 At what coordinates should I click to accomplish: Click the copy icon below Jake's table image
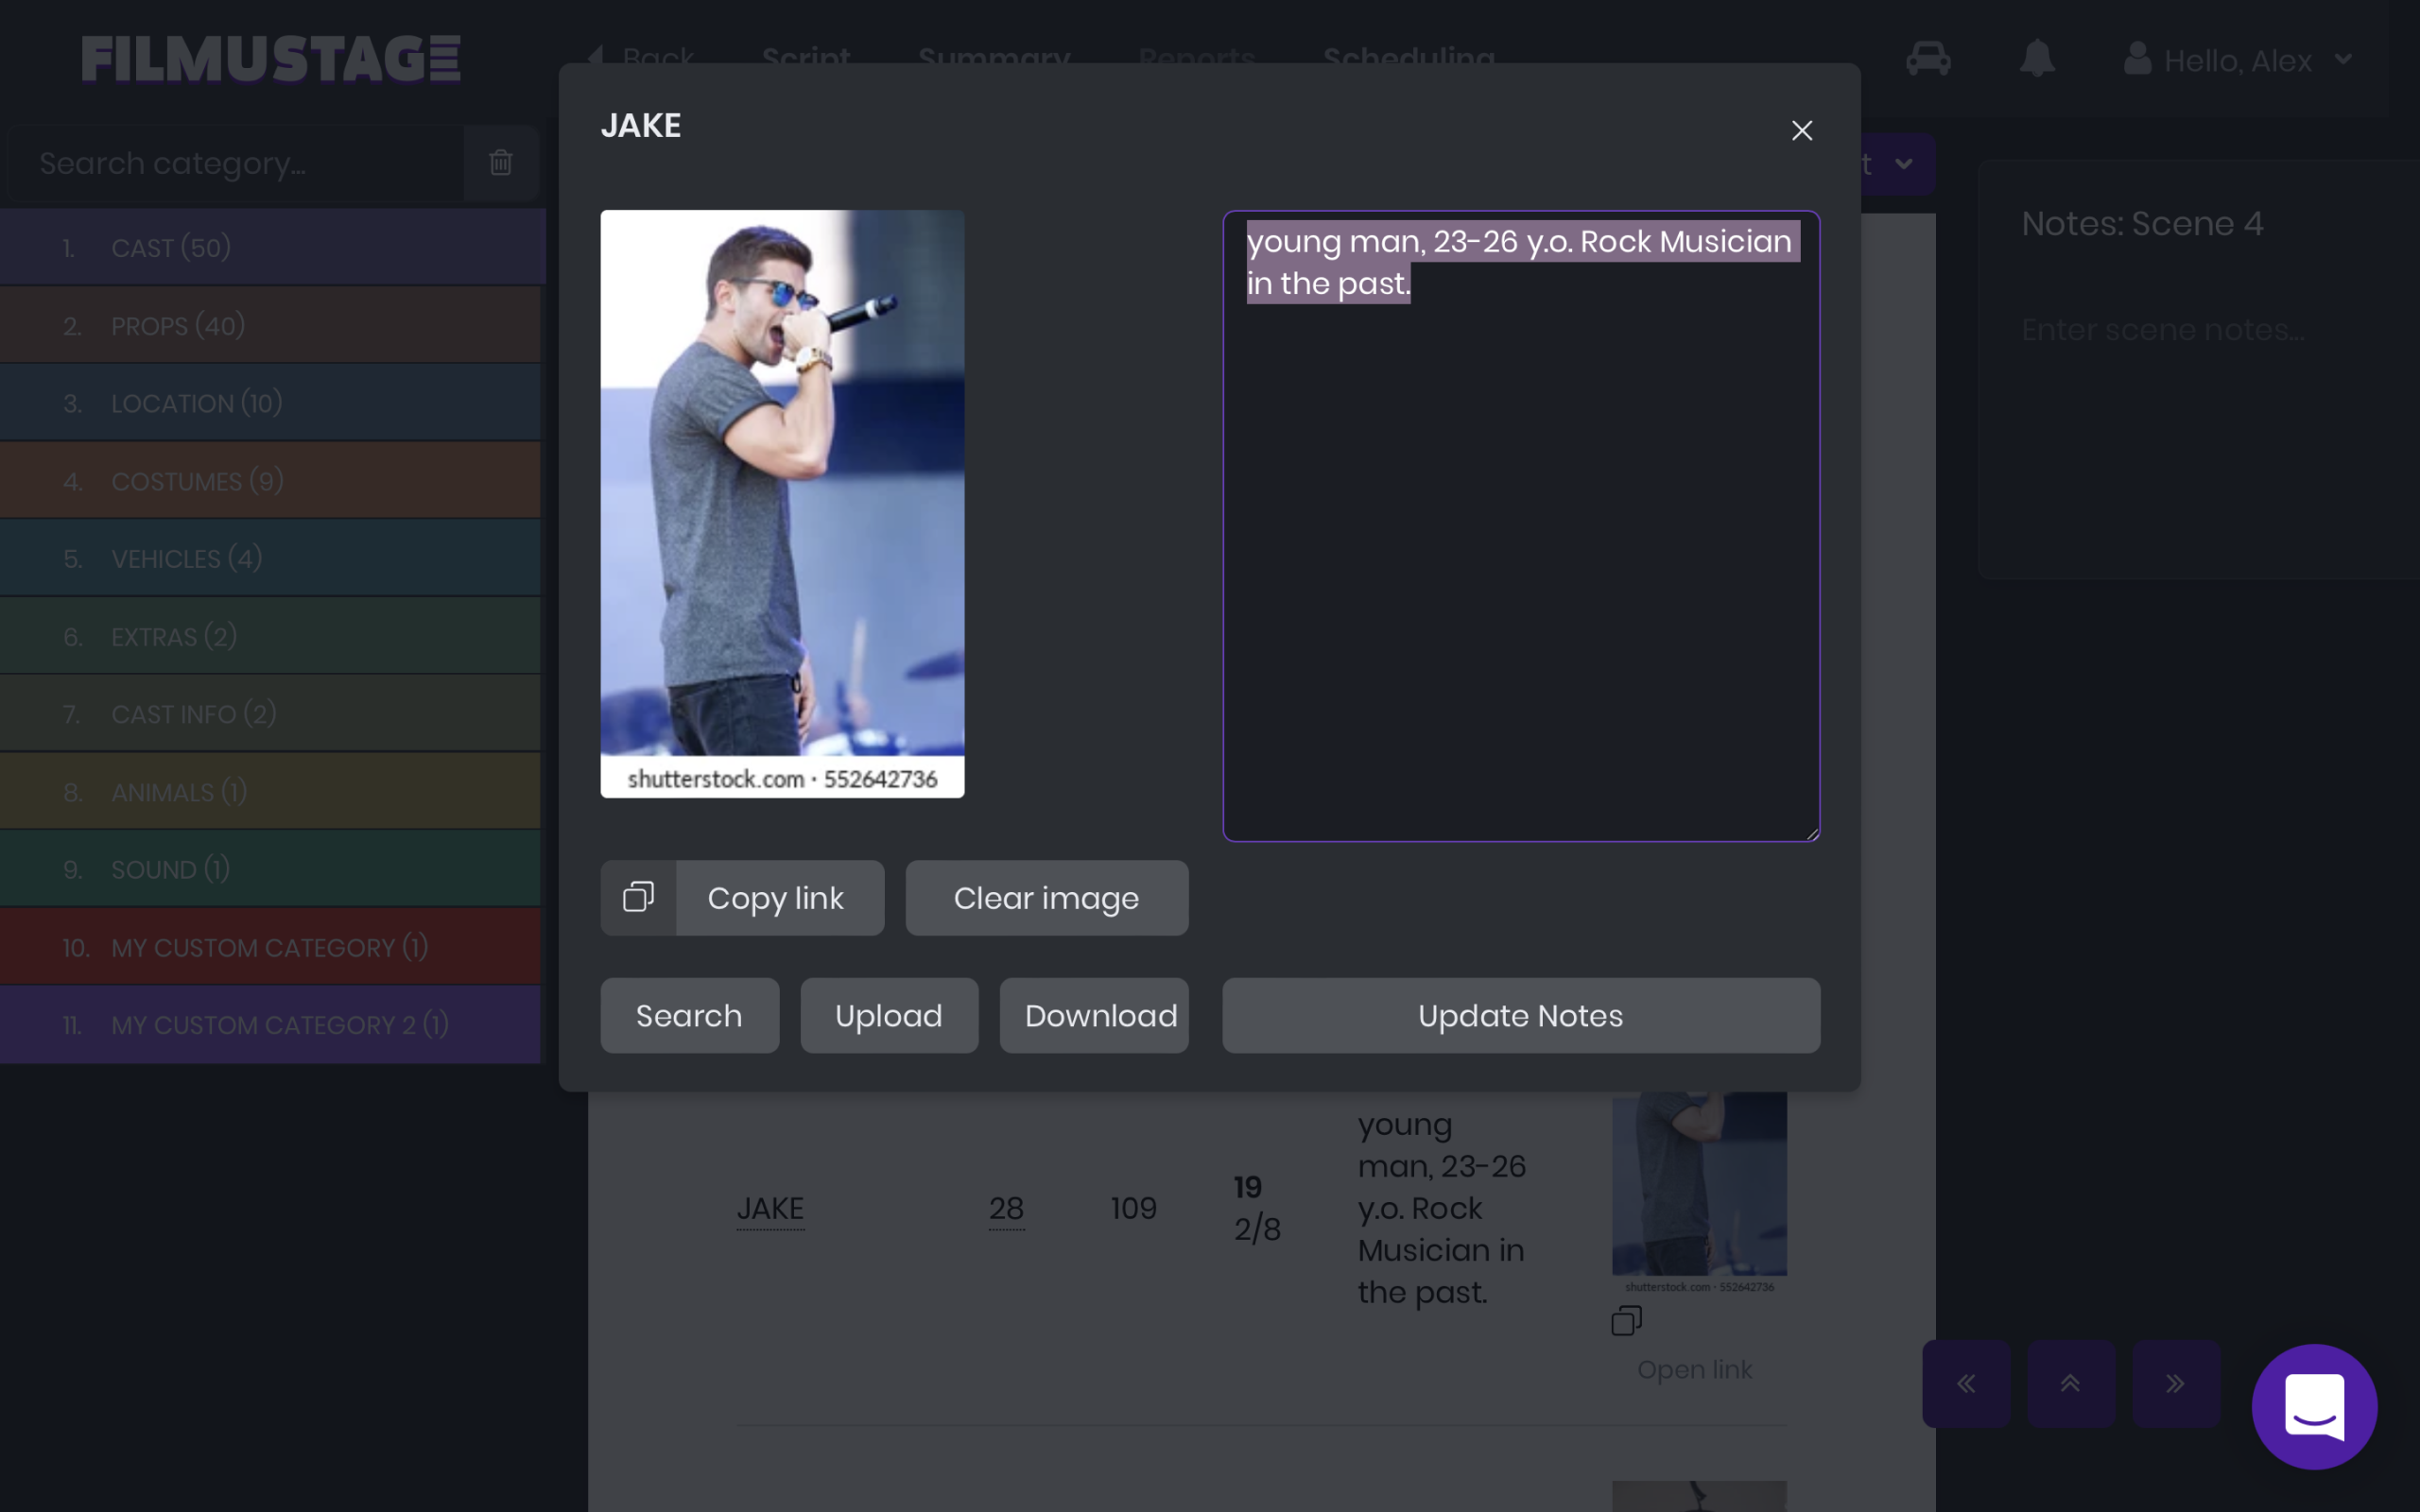1626,1320
